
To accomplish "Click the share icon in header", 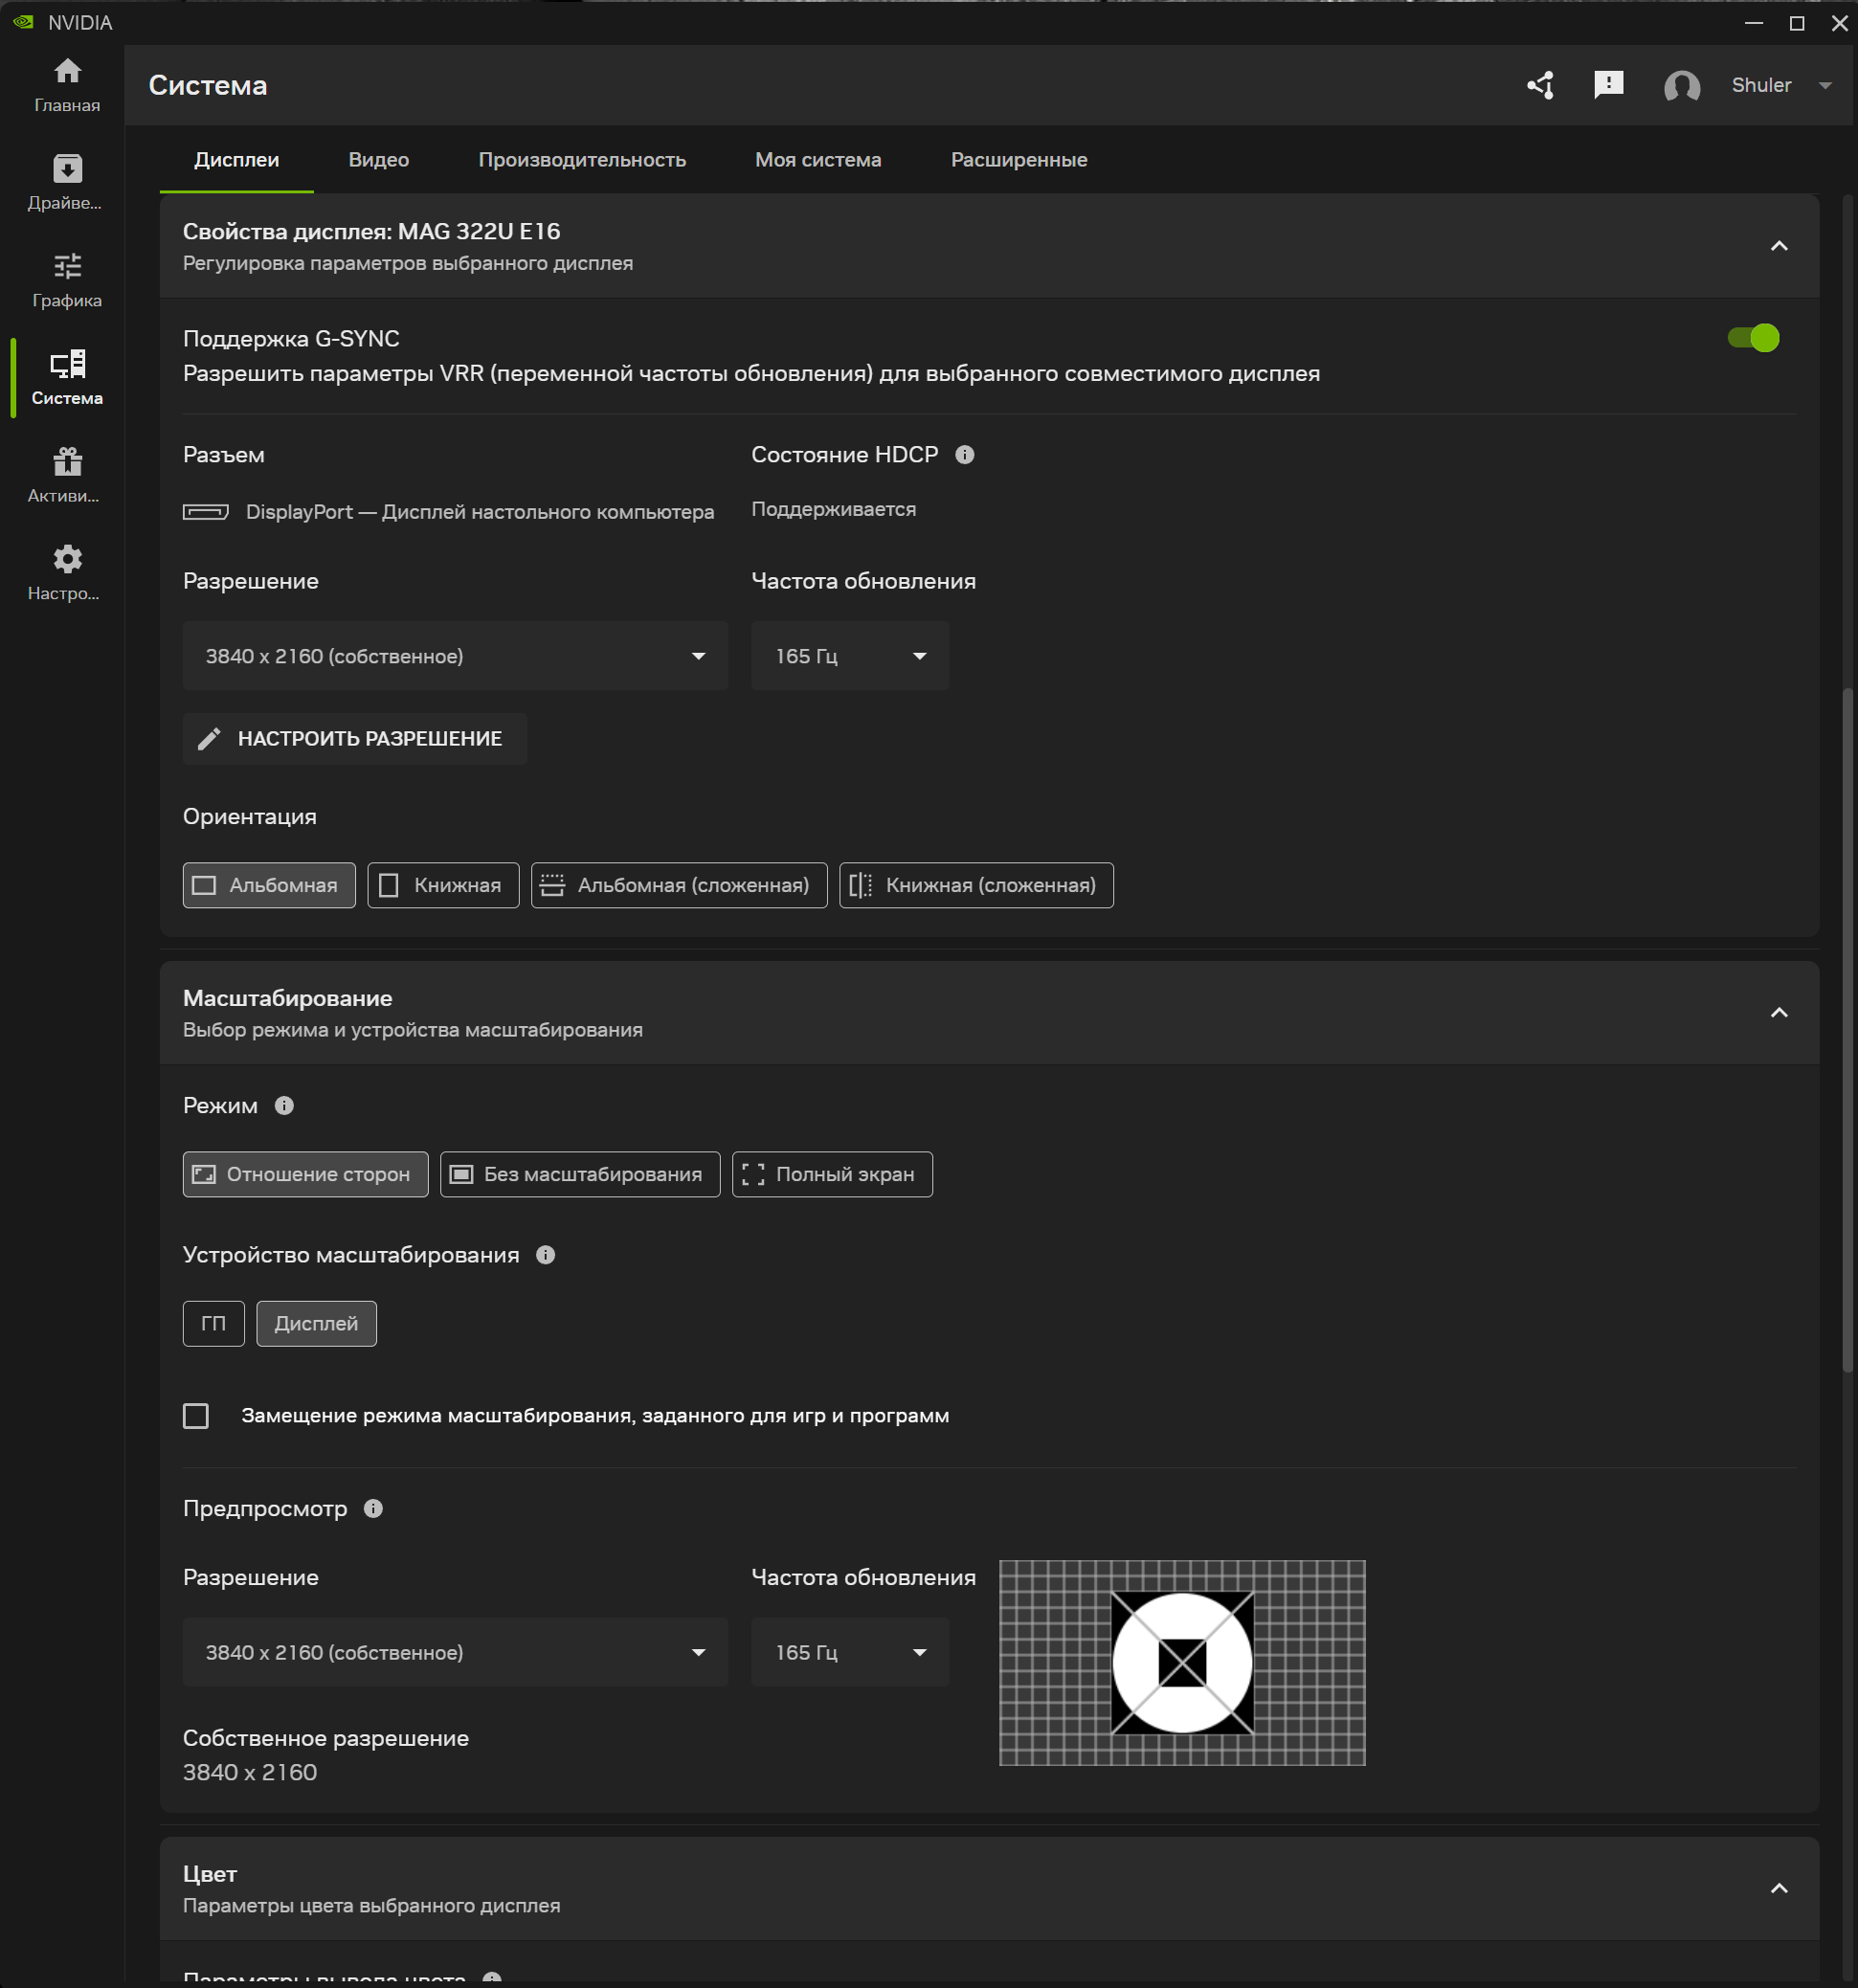I will pos(1541,85).
